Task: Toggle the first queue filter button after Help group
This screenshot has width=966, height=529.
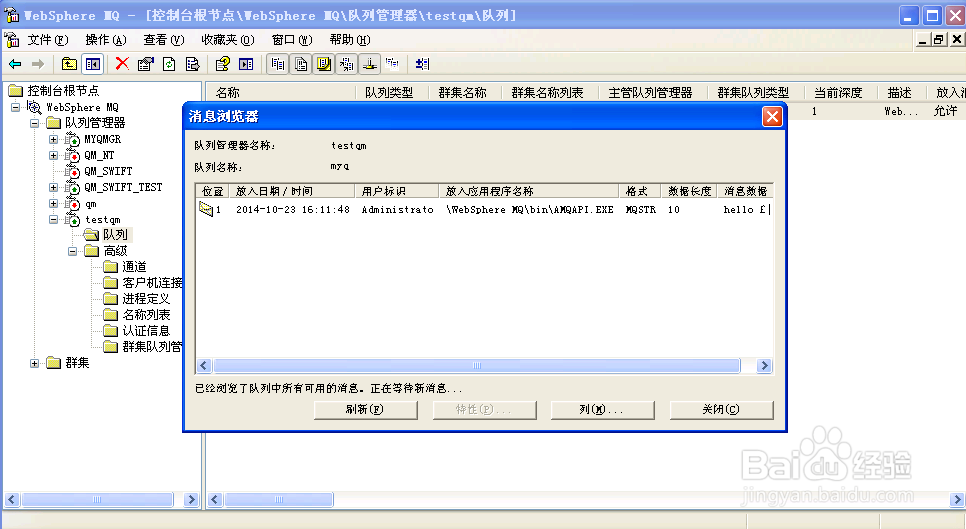Action: click(x=278, y=64)
